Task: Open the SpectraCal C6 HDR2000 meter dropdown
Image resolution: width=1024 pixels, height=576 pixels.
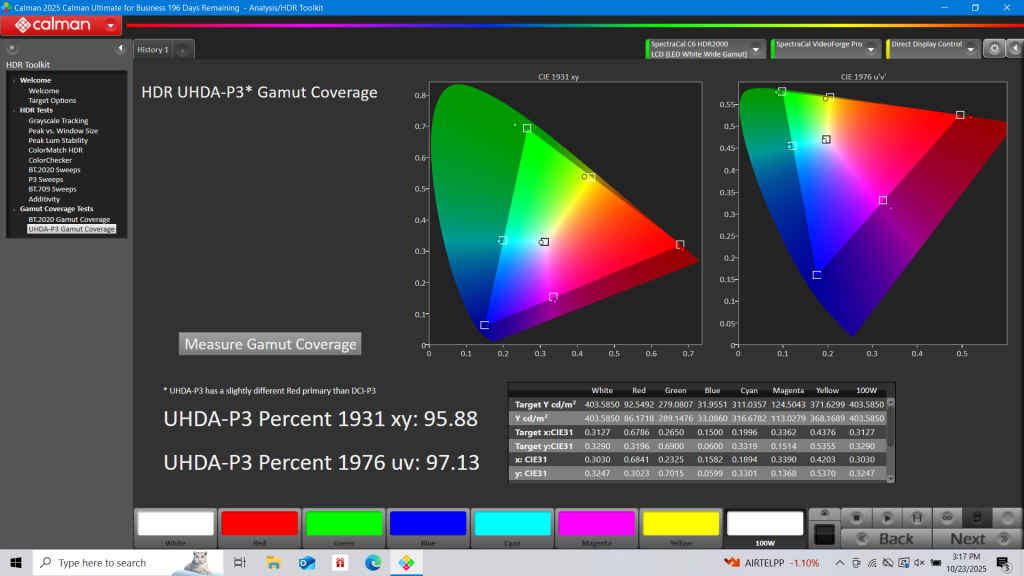Action: tap(757, 48)
